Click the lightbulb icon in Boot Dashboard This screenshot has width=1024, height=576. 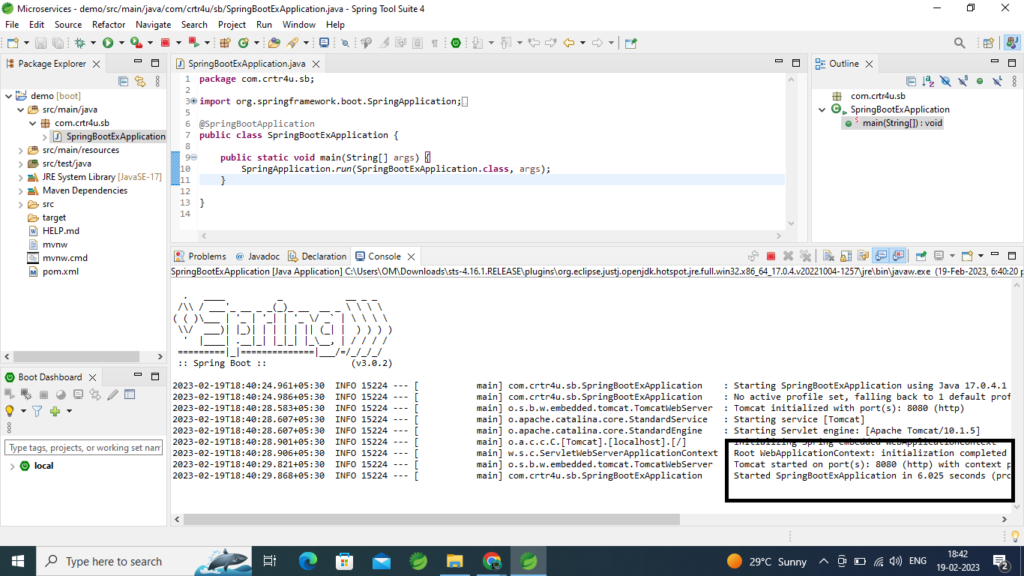pyautogui.click(x=10, y=411)
